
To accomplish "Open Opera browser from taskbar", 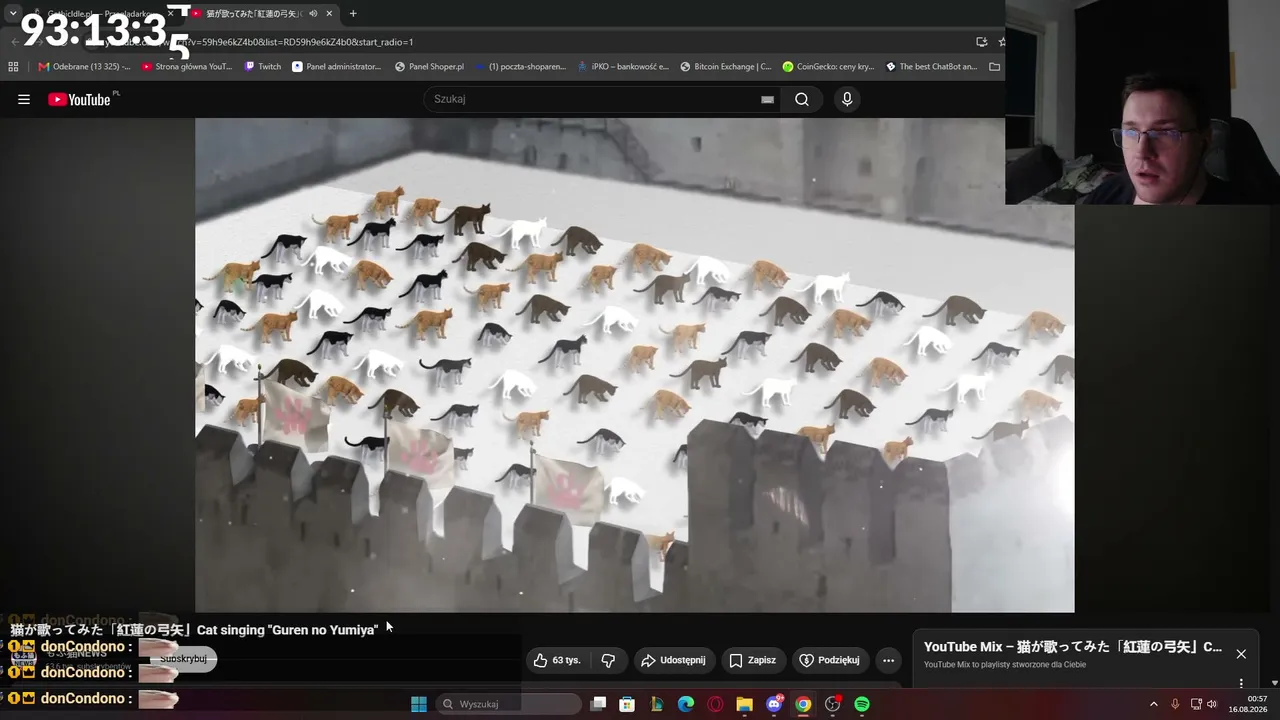I will [x=715, y=704].
